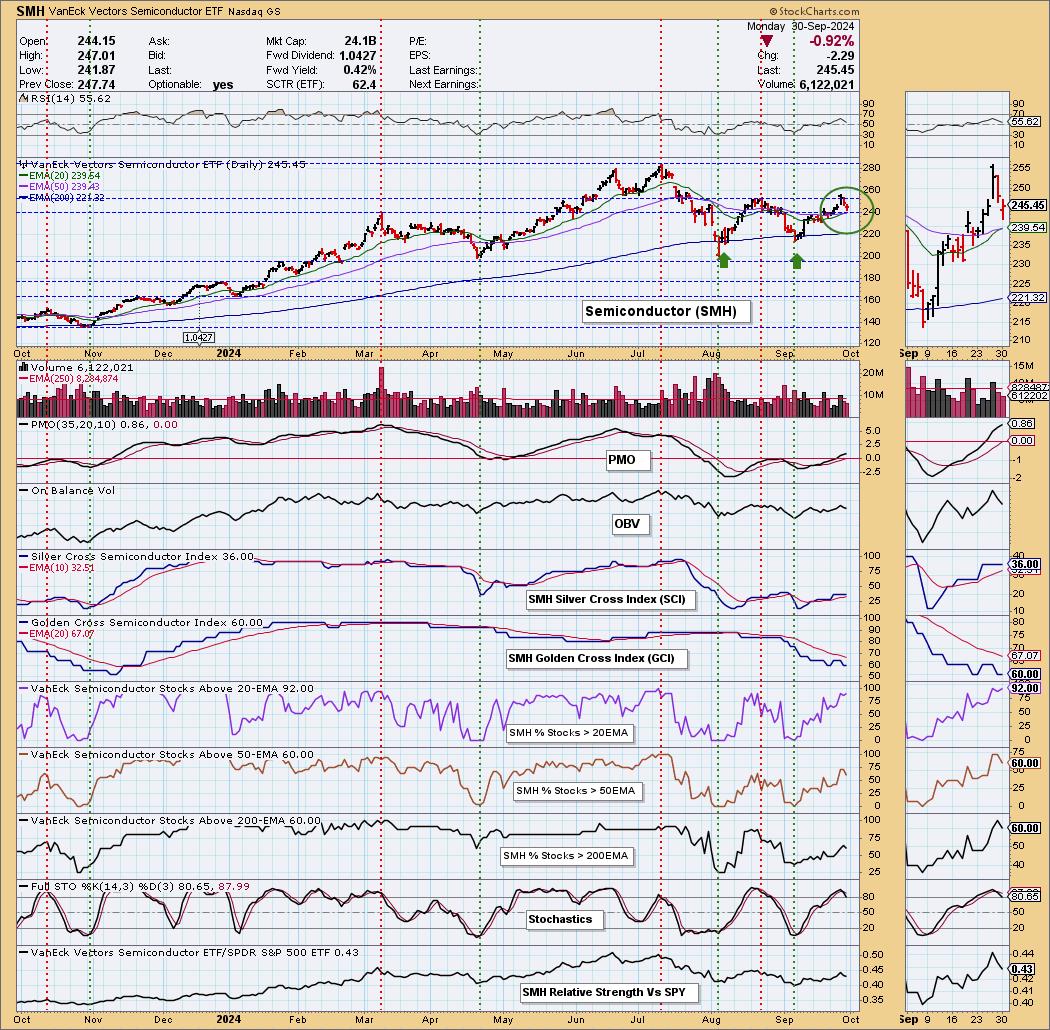Click the 221.32 EMA tag on zoom panel
Screen dimensions: 1050x1030
click(x=1029, y=297)
